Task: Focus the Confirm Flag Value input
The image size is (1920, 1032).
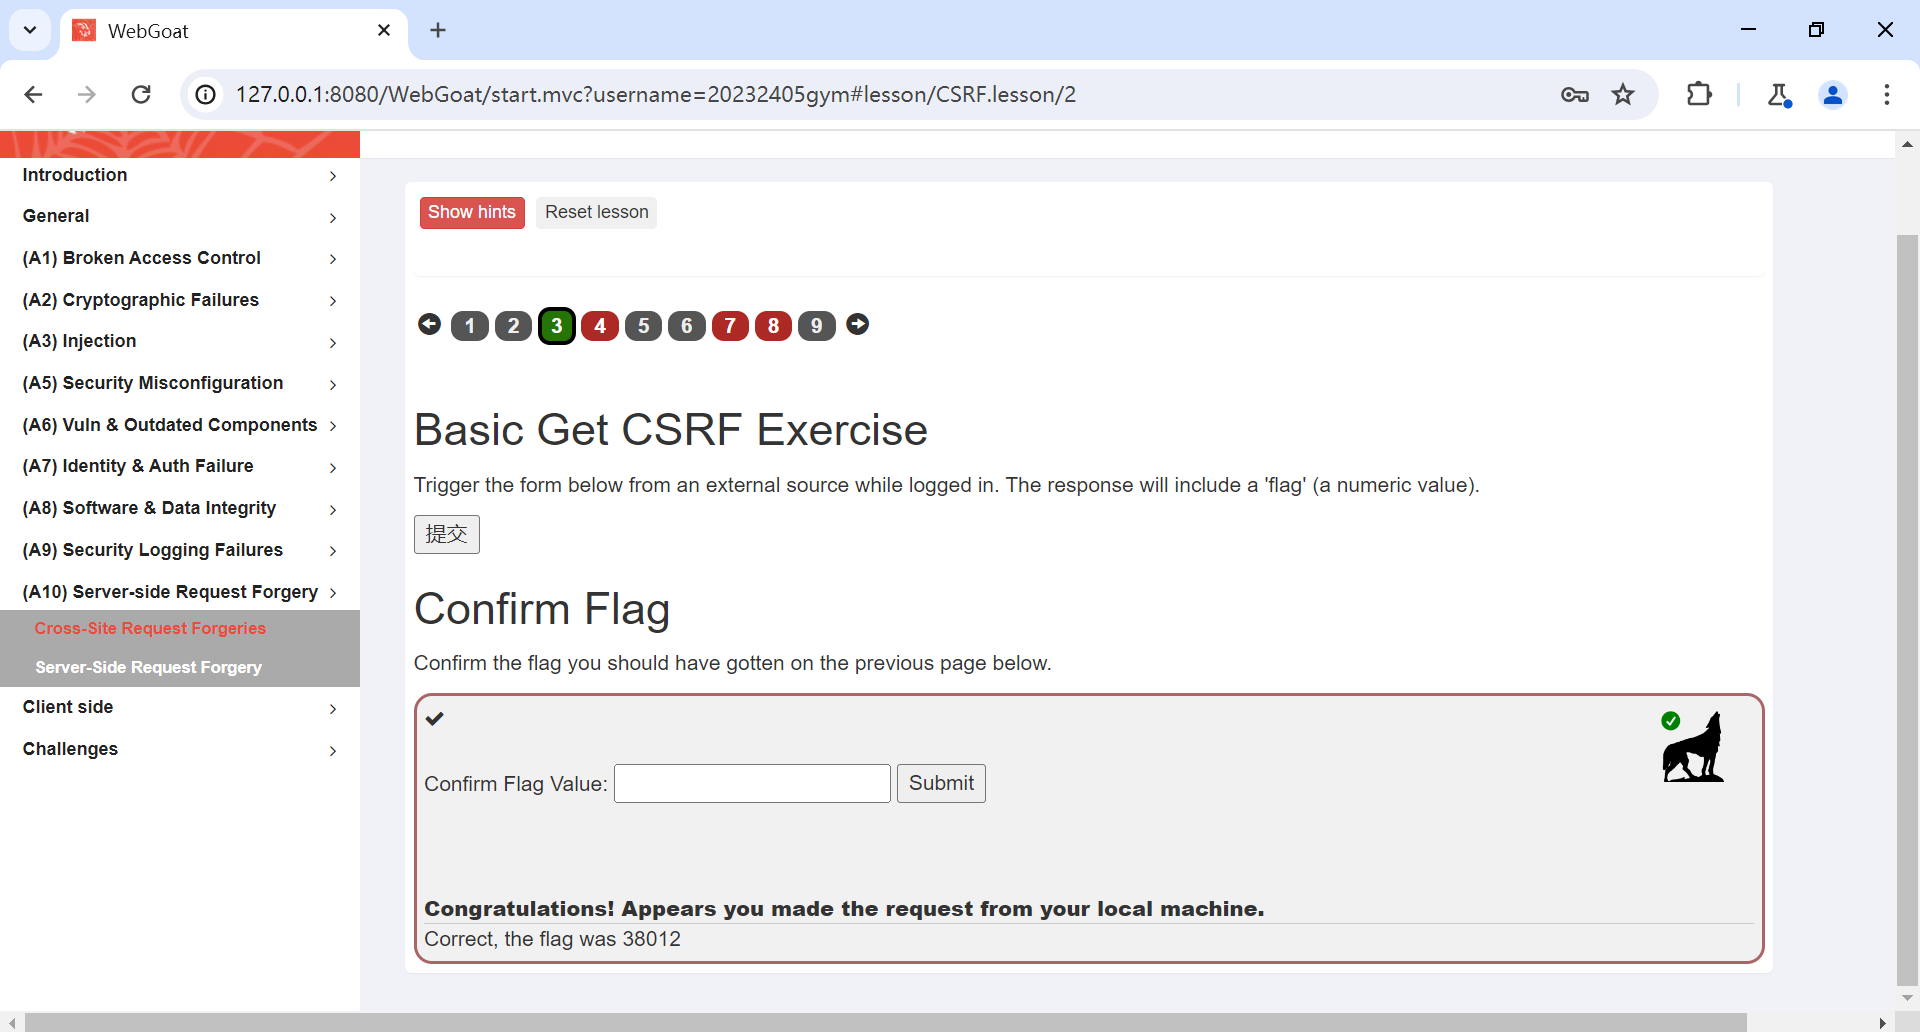Action: (x=752, y=783)
